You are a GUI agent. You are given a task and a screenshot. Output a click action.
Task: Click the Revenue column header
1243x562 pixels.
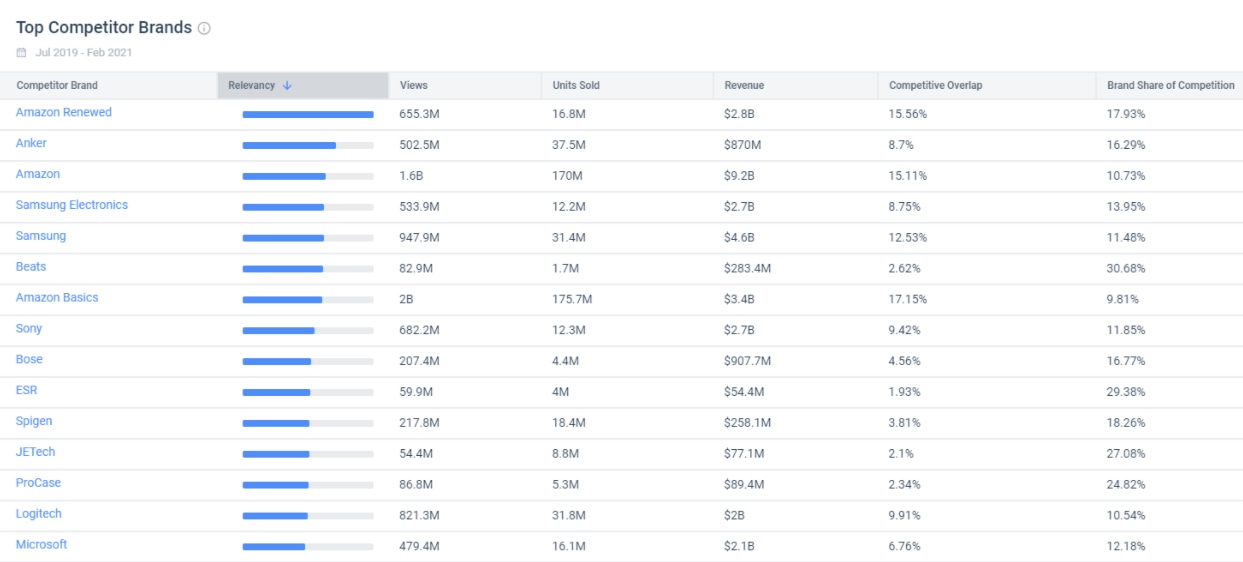[x=744, y=86]
